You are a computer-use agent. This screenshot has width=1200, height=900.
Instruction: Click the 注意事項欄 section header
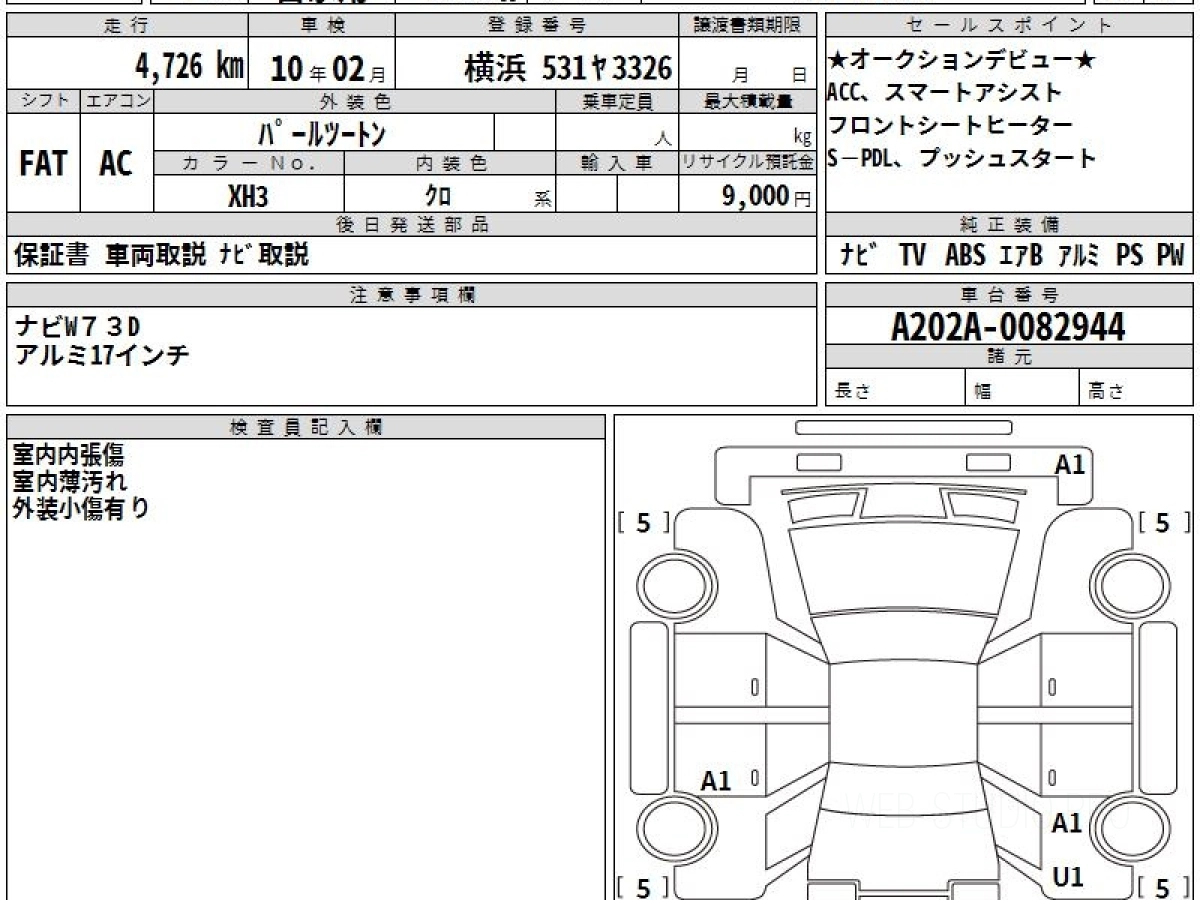coord(412,294)
